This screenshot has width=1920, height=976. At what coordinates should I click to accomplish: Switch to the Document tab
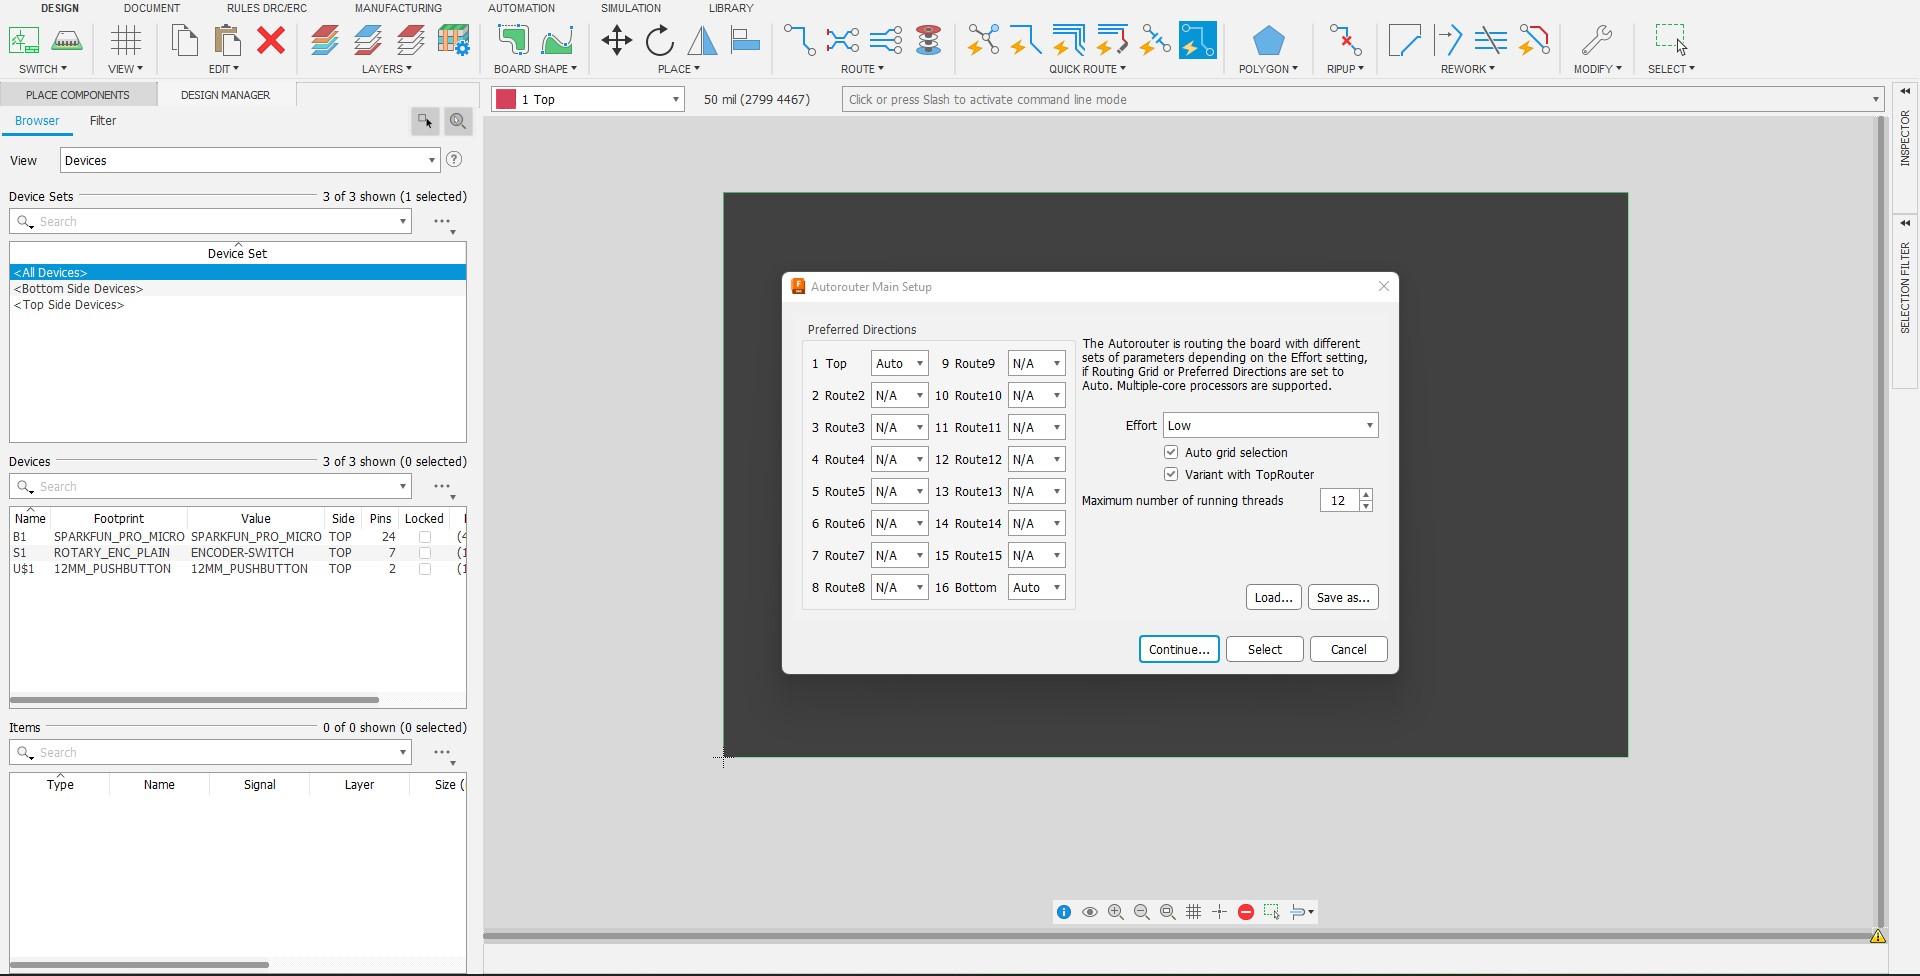pos(152,8)
